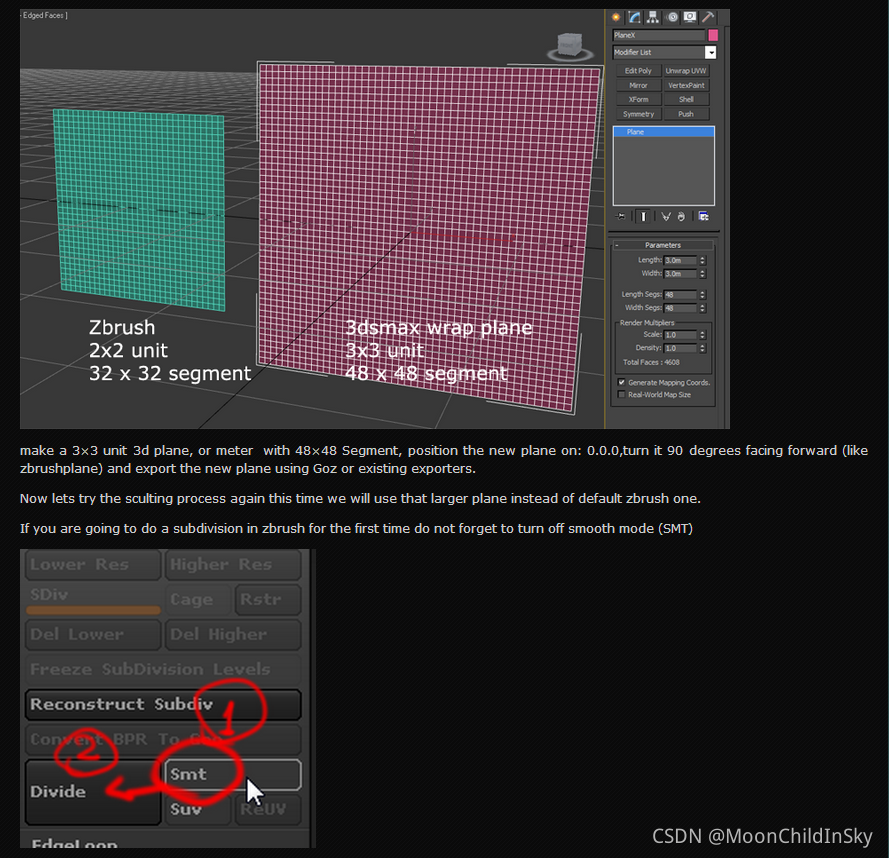Screen dimensions: 889x858
Task: Open the Modify tab in the command panel
Action: pos(634,18)
